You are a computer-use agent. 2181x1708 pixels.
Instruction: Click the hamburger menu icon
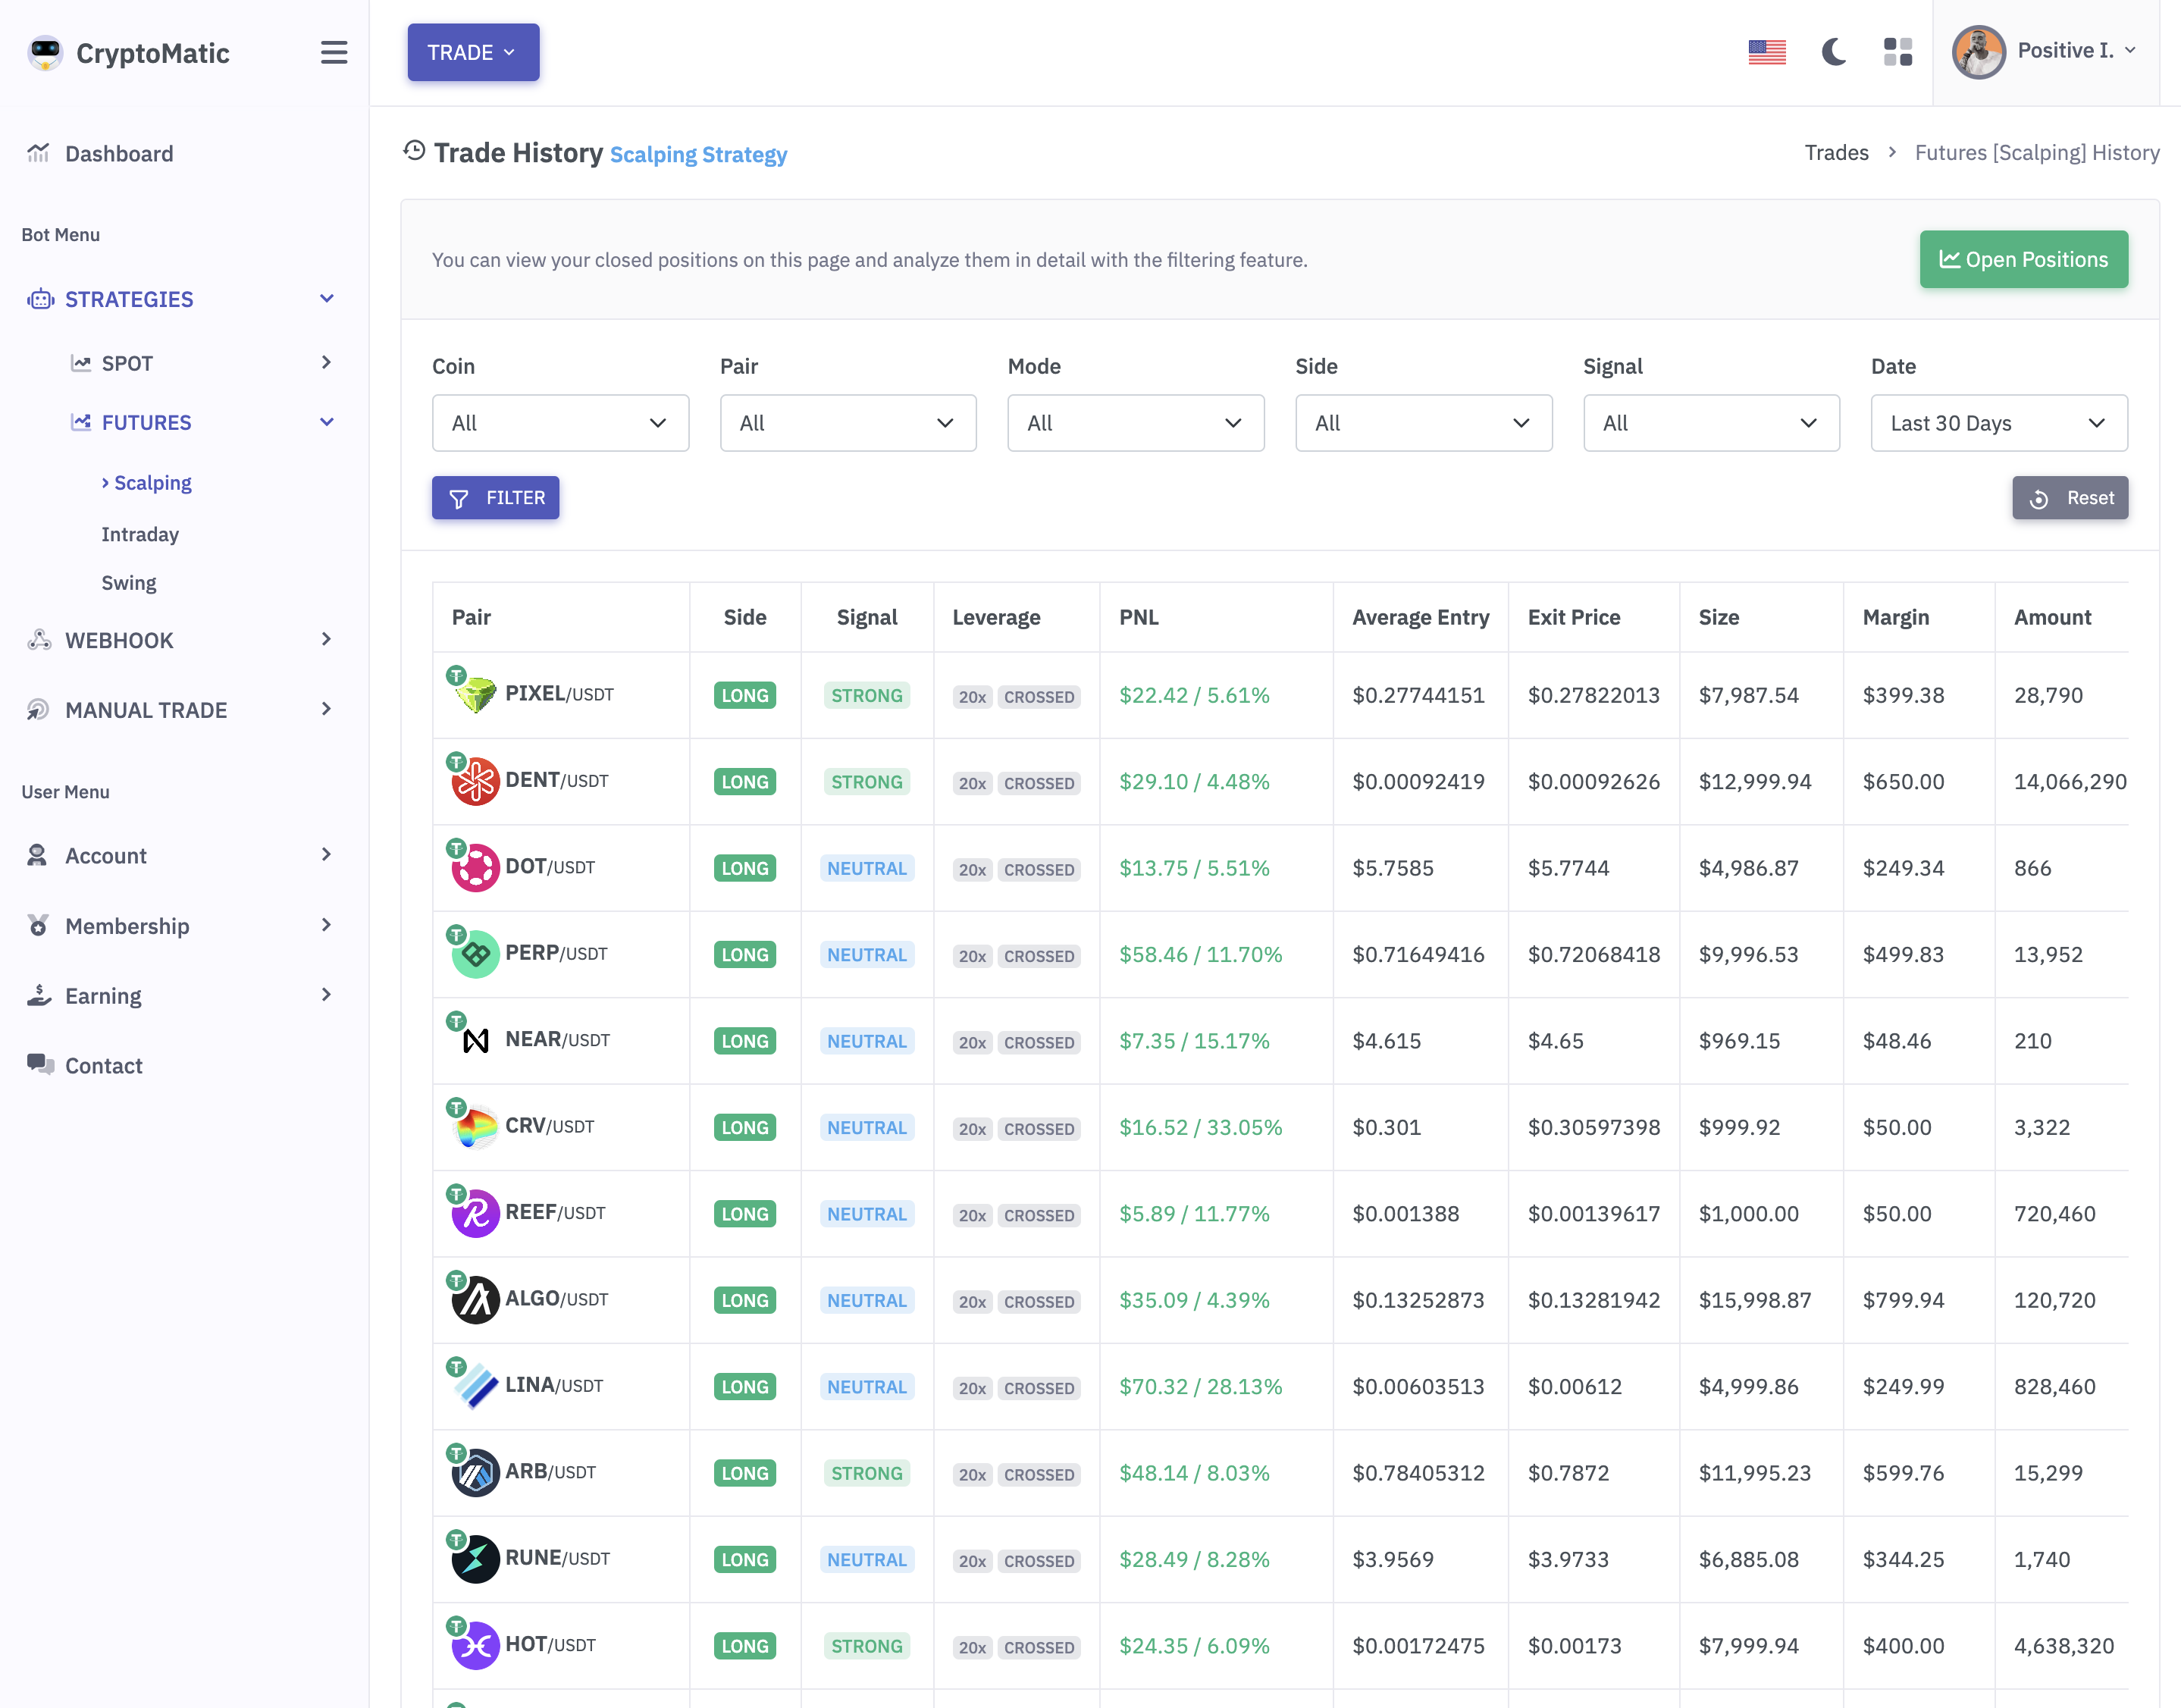tap(334, 52)
